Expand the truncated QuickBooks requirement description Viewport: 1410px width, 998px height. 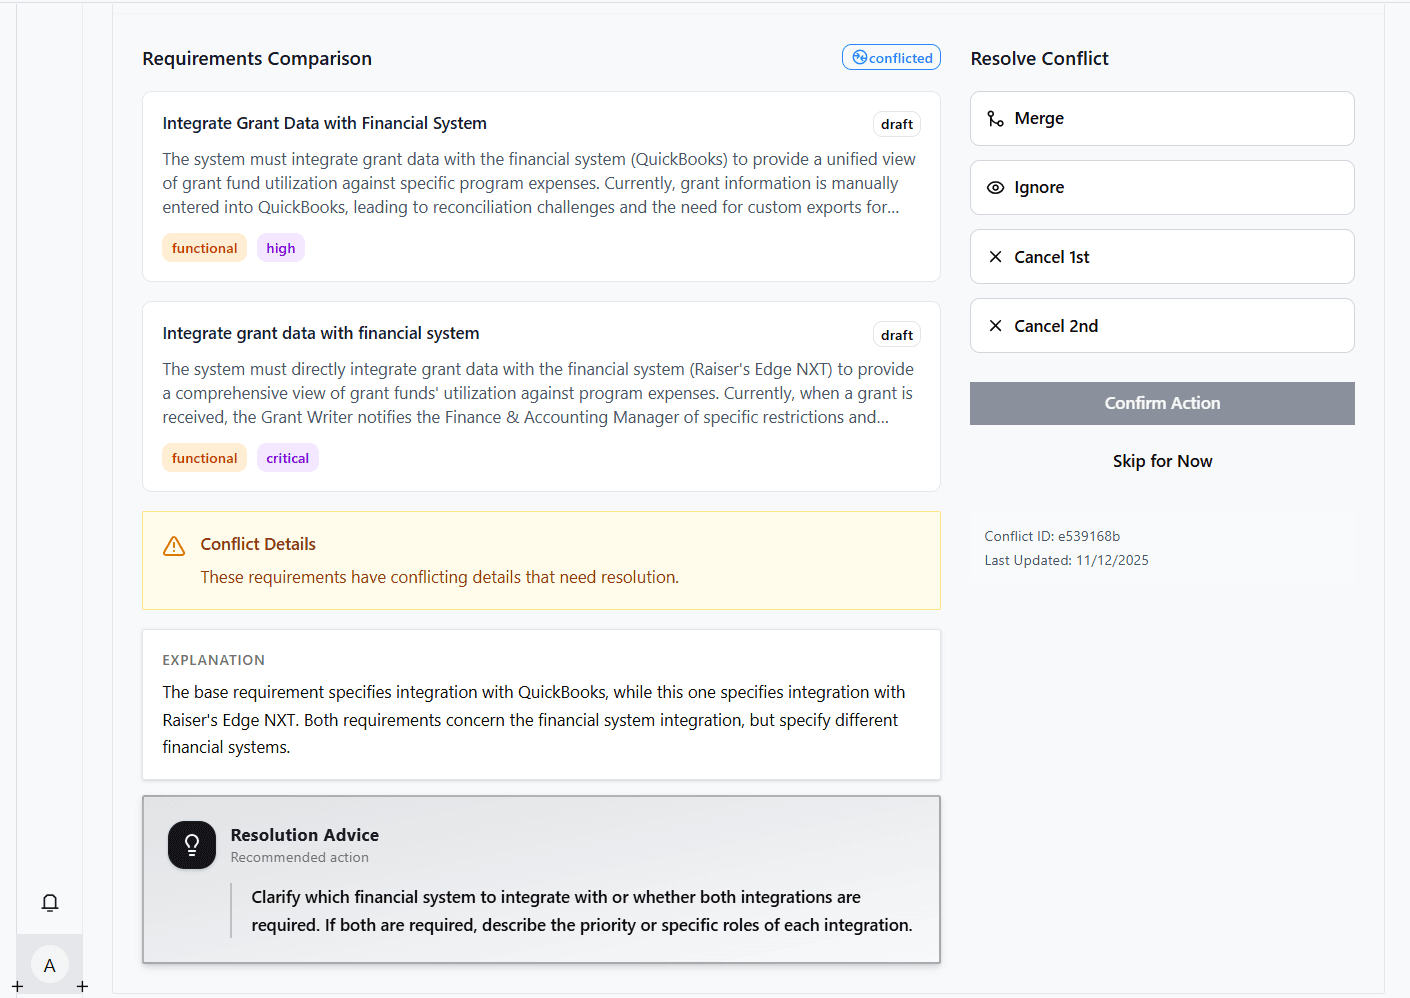point(540,183)
